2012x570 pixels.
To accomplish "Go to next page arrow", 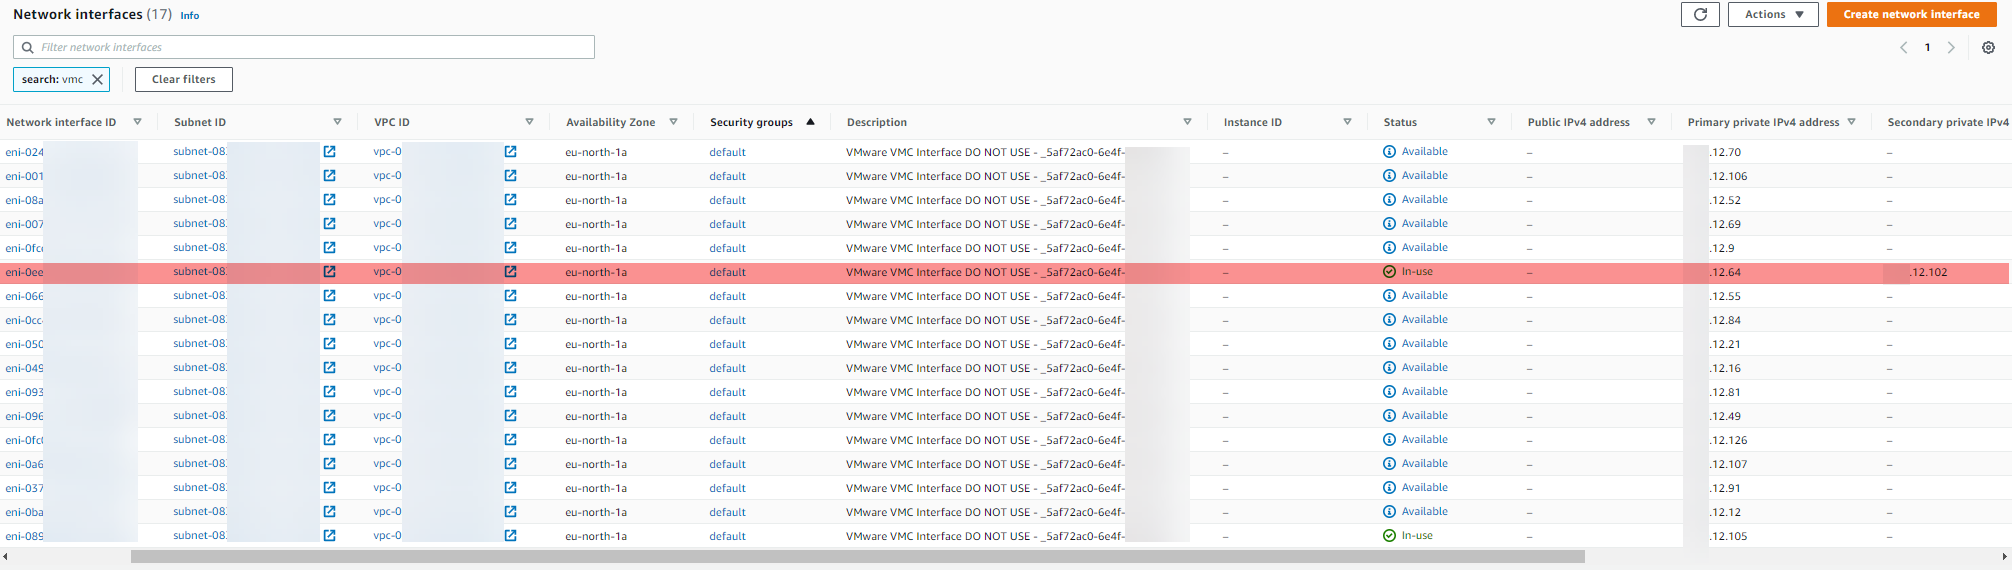I will tap(1951, 48).
